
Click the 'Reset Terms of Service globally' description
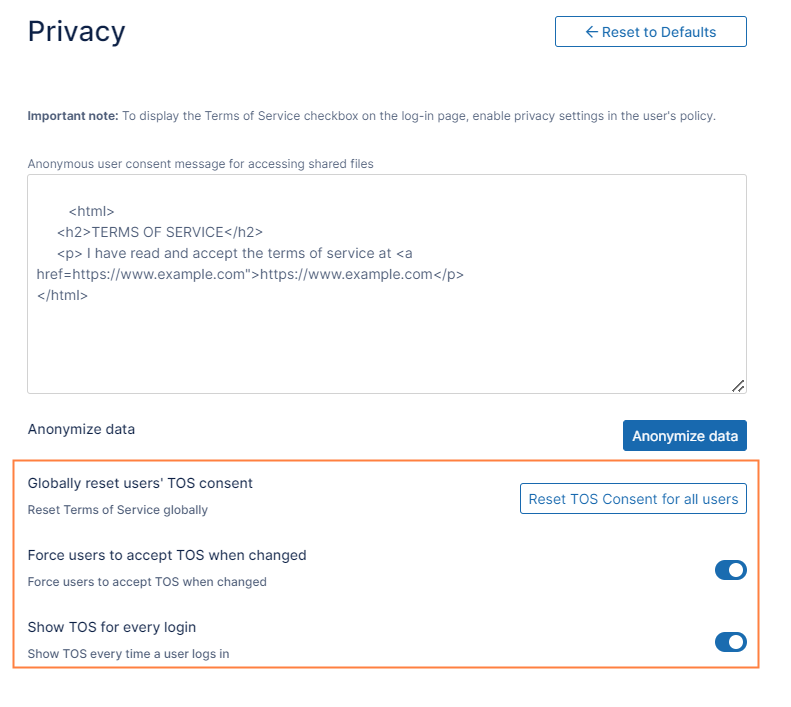[117, 510]
